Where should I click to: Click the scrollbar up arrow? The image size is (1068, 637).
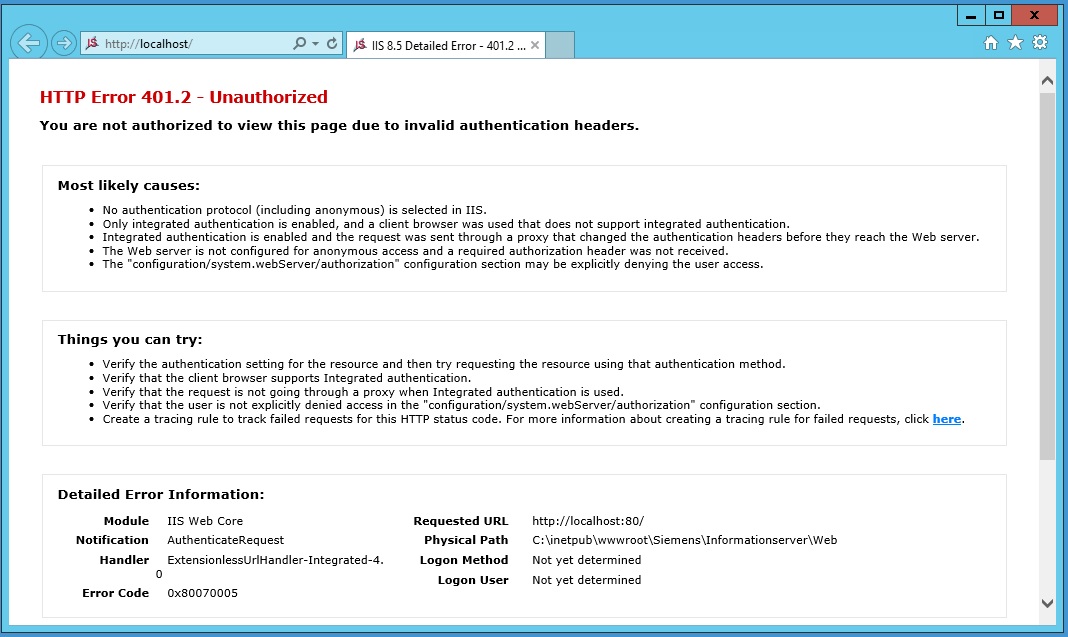coord(1048,80)
